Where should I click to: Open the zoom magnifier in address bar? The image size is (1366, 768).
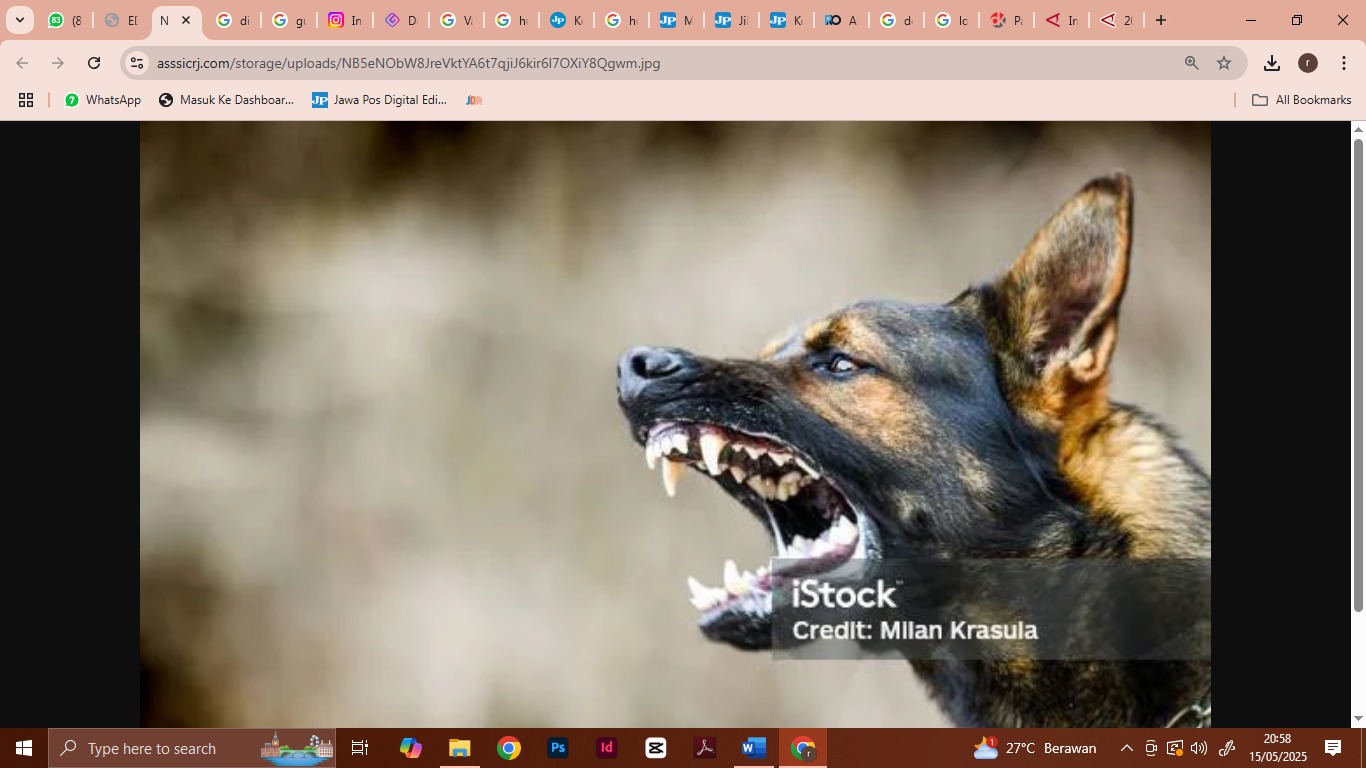point(1192,63)
